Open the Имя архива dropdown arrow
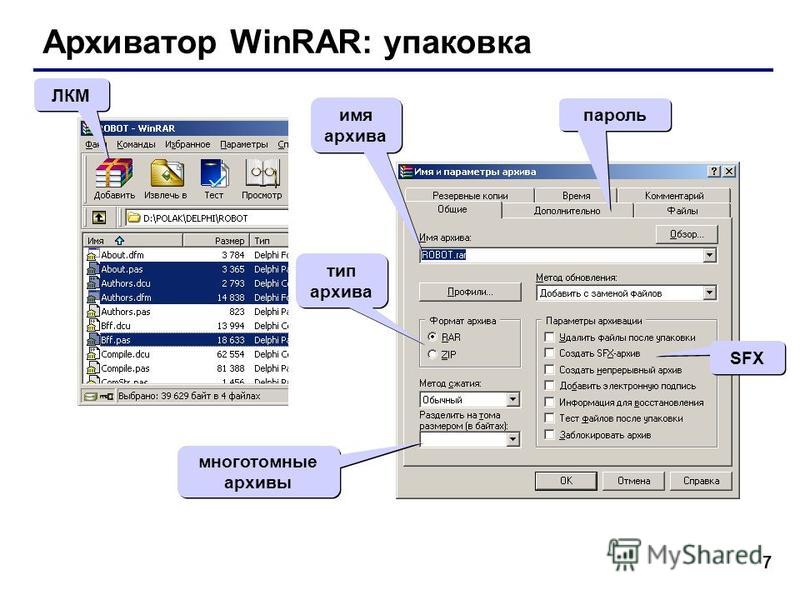 pos(709,255)
